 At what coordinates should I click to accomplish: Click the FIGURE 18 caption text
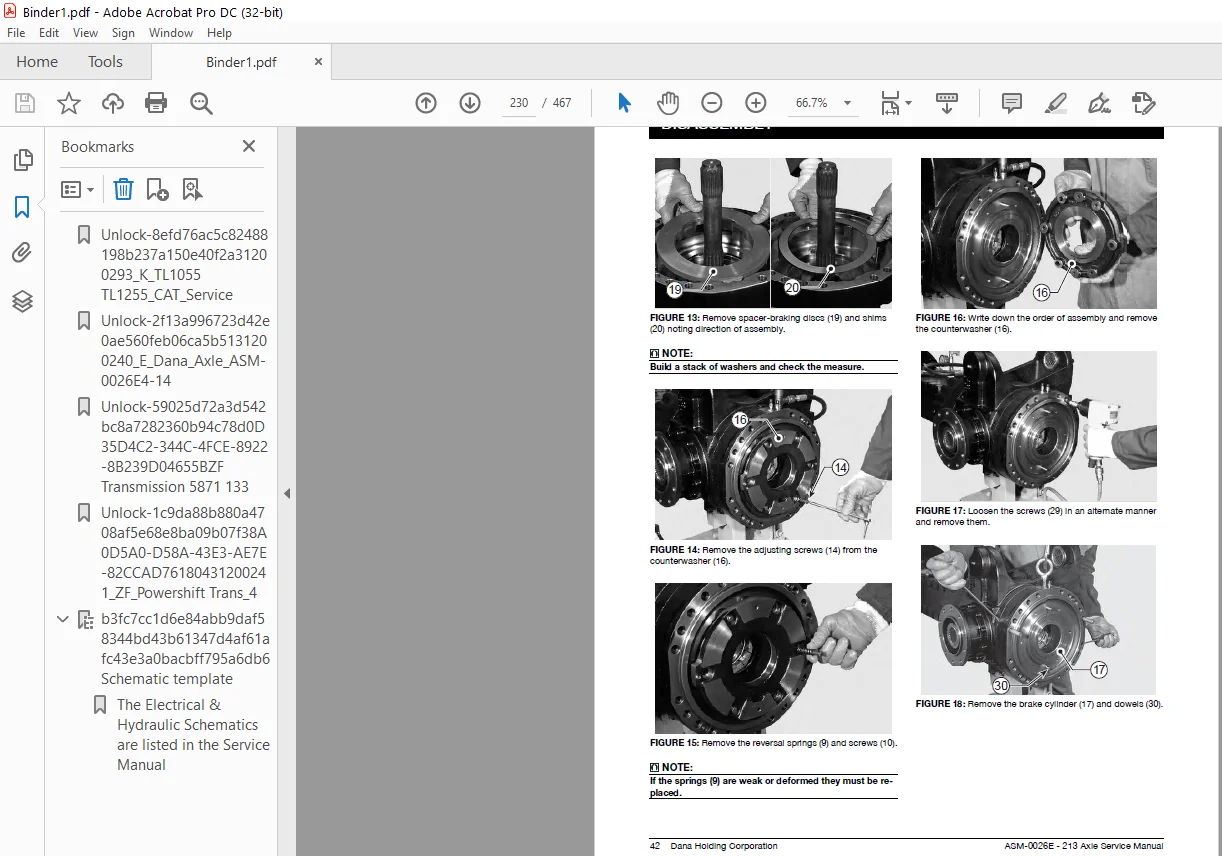1039,704
